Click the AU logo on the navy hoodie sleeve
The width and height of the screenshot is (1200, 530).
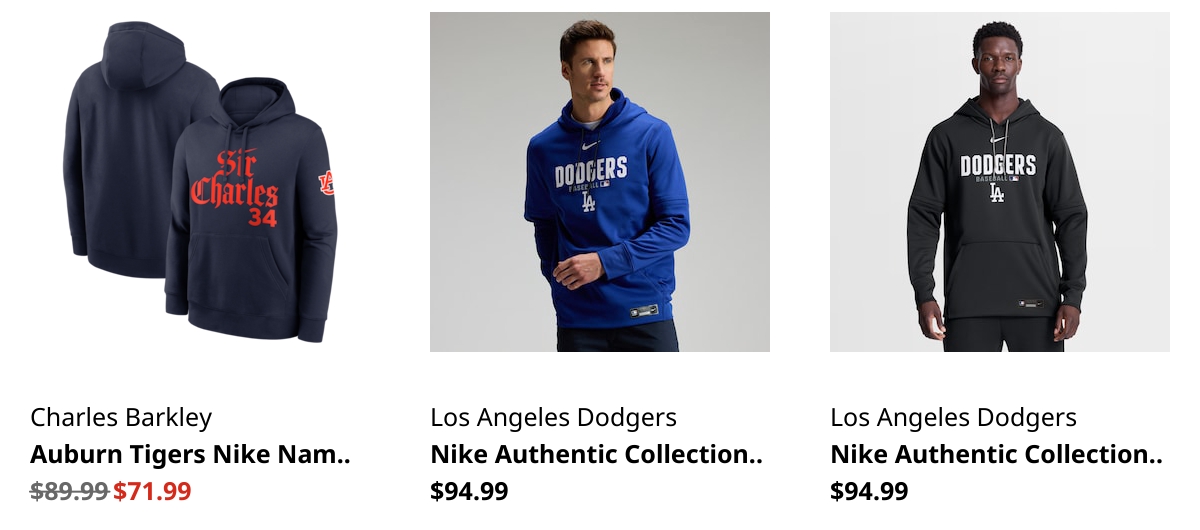[x=326, y=182]
